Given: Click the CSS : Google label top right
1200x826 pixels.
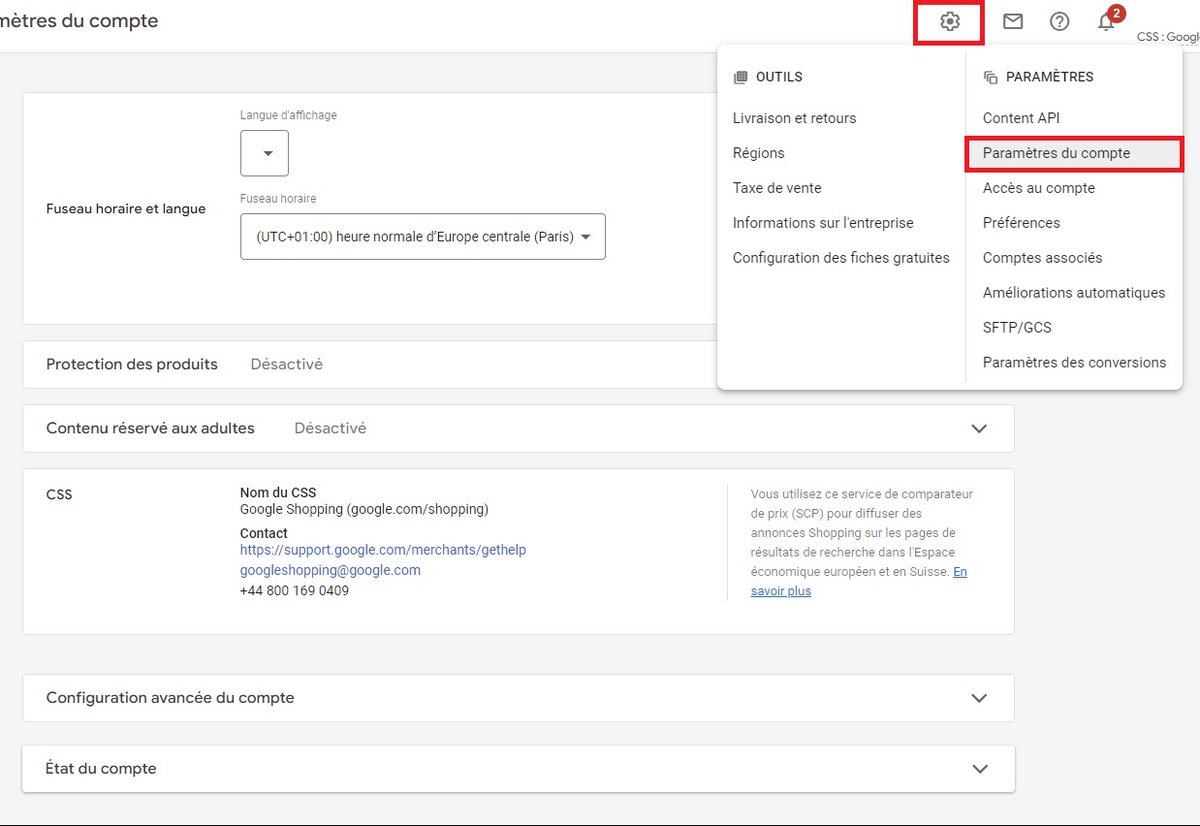Looking at the screenshot, I should coord(1167,36).
